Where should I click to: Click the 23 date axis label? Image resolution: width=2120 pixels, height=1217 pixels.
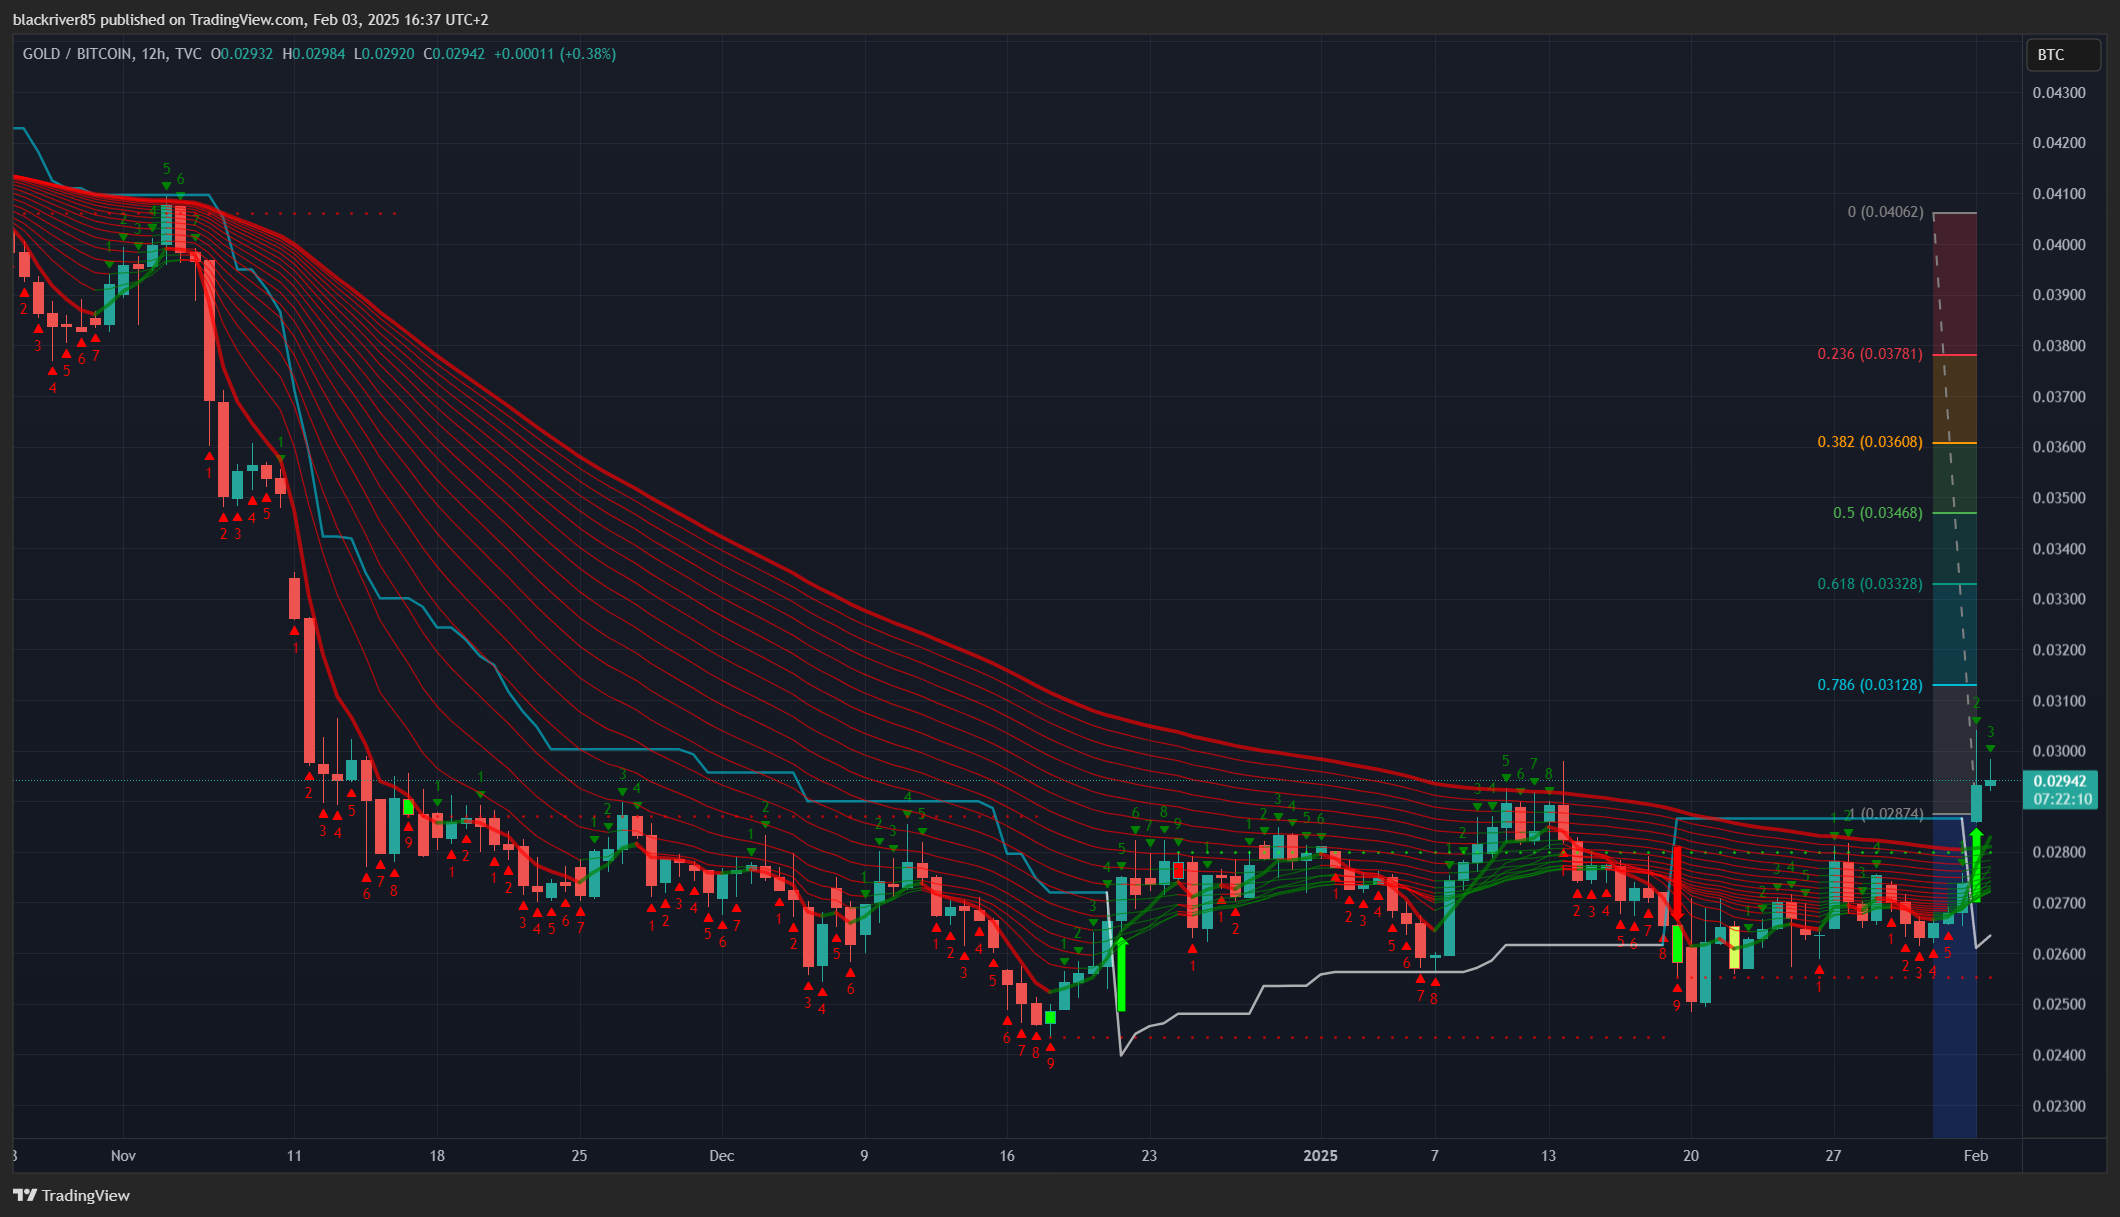click(x=1149, y=1156)
